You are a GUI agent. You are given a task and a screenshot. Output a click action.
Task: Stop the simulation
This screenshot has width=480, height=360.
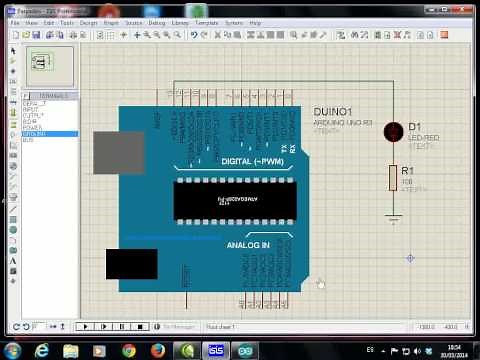click(x=140, y=327)
